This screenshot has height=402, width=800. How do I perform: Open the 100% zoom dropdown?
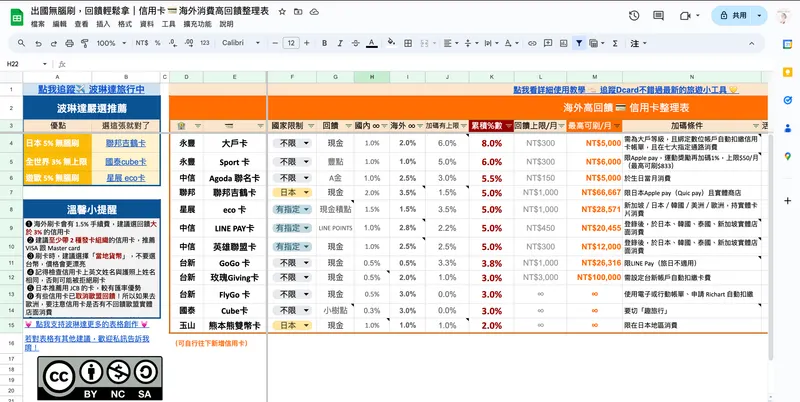click(x=111, y=43)
